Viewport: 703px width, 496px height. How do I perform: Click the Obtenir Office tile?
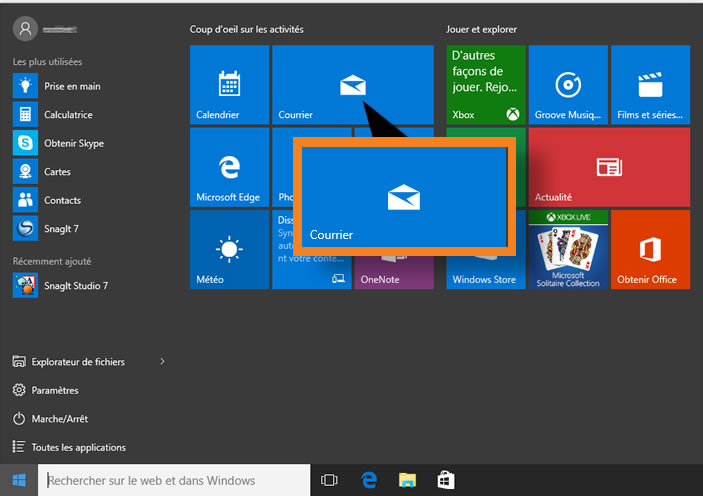651,250
